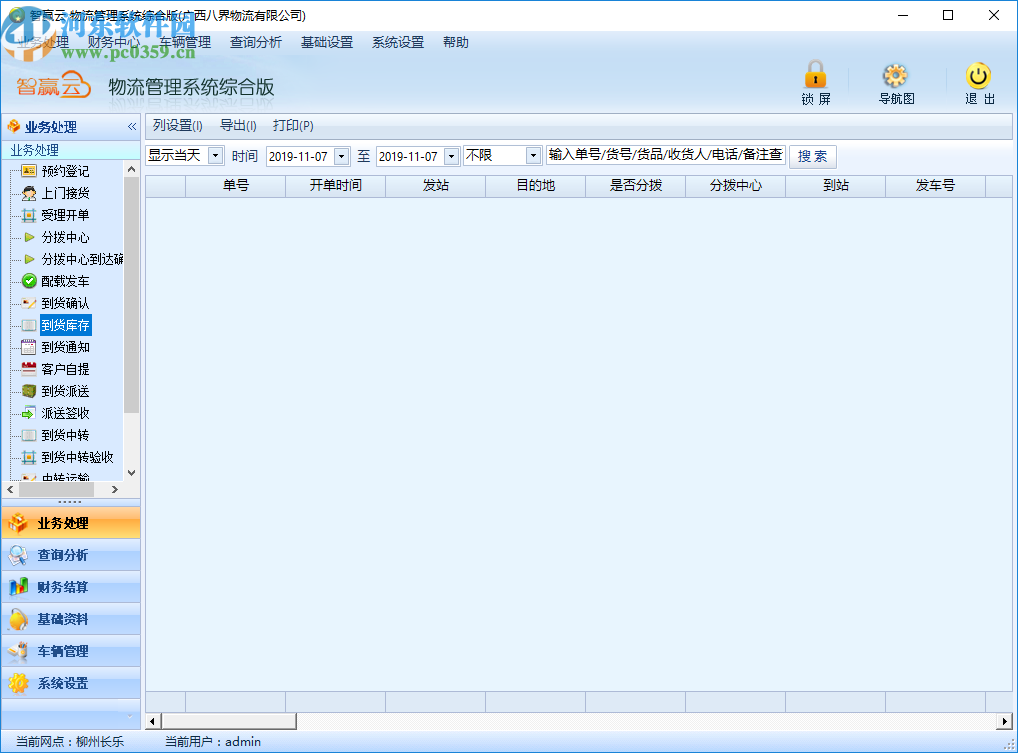The width and height of the screenshot is (1018, 753).
Task: Click 列设置(I) toolbar button
Action: (x=178, y=125)
